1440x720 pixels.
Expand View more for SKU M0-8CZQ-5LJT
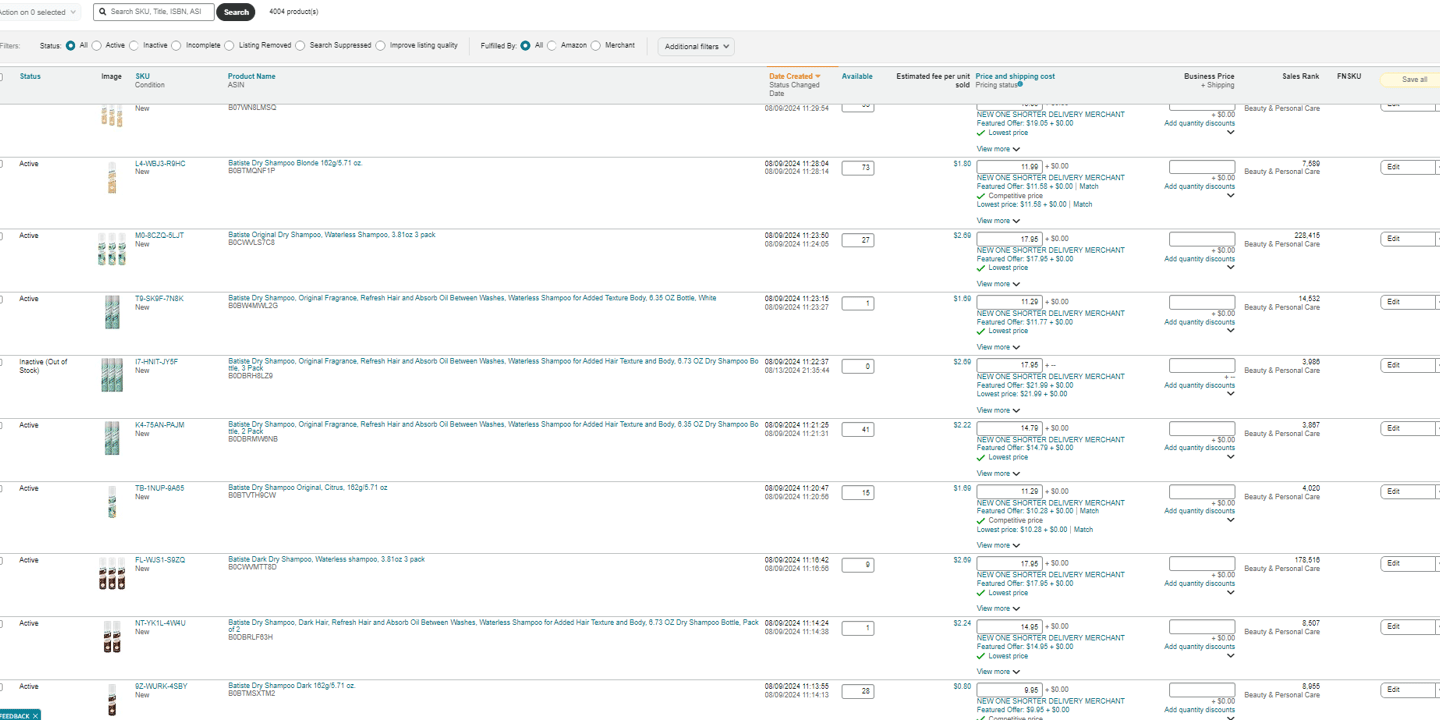(x=998, y=284)
